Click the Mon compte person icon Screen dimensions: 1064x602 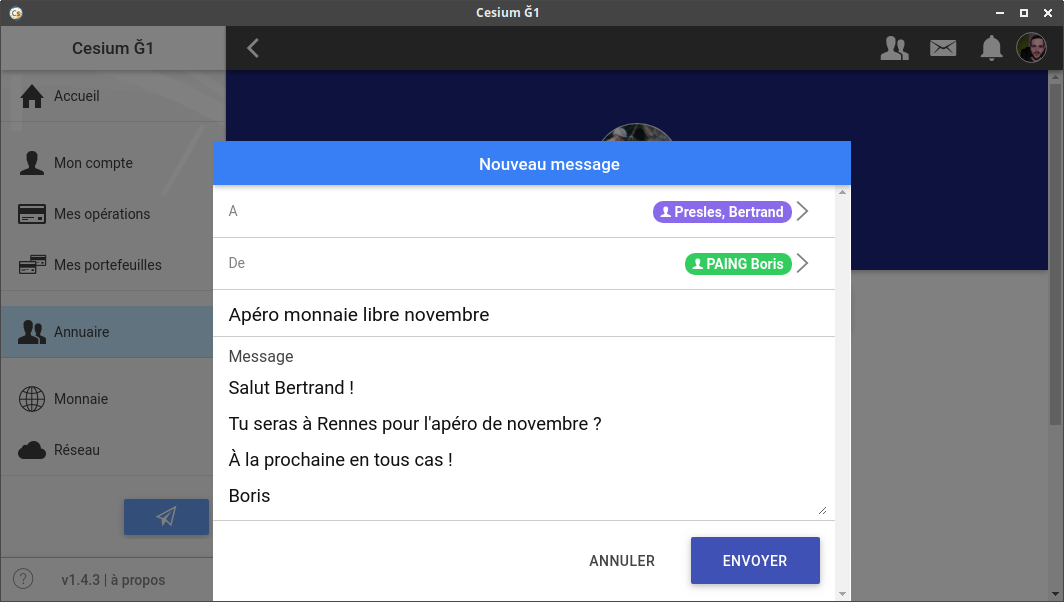pos(31,163)
